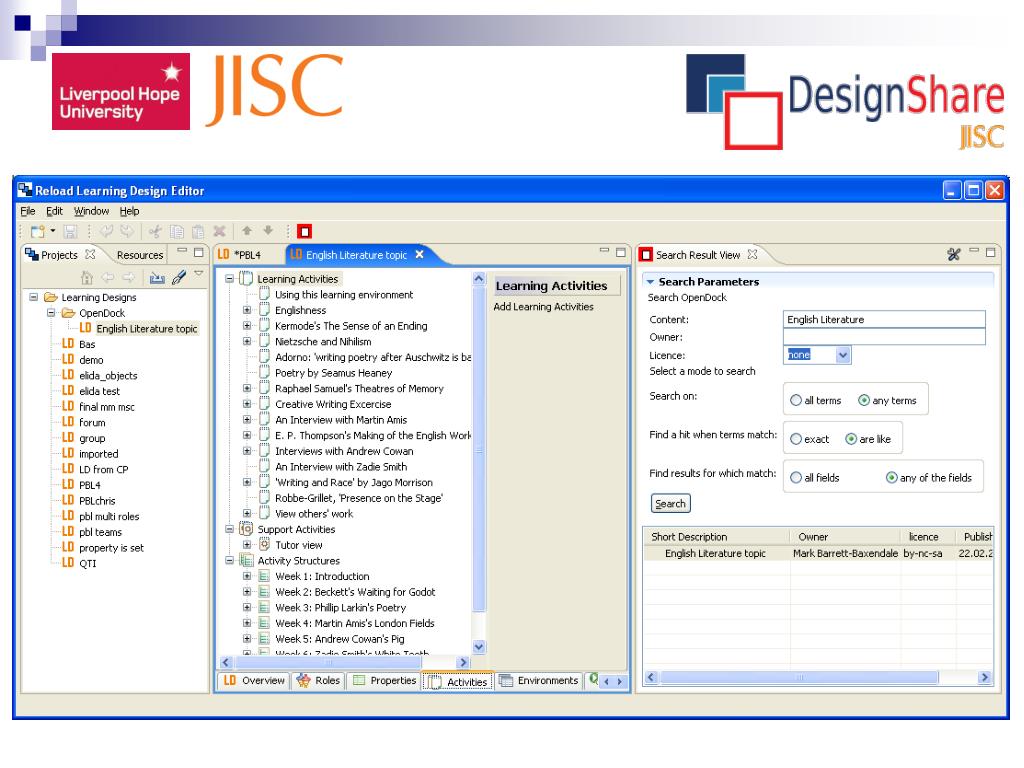Close the Projects view tab
Screen dimensions: 1024x768
90,254
